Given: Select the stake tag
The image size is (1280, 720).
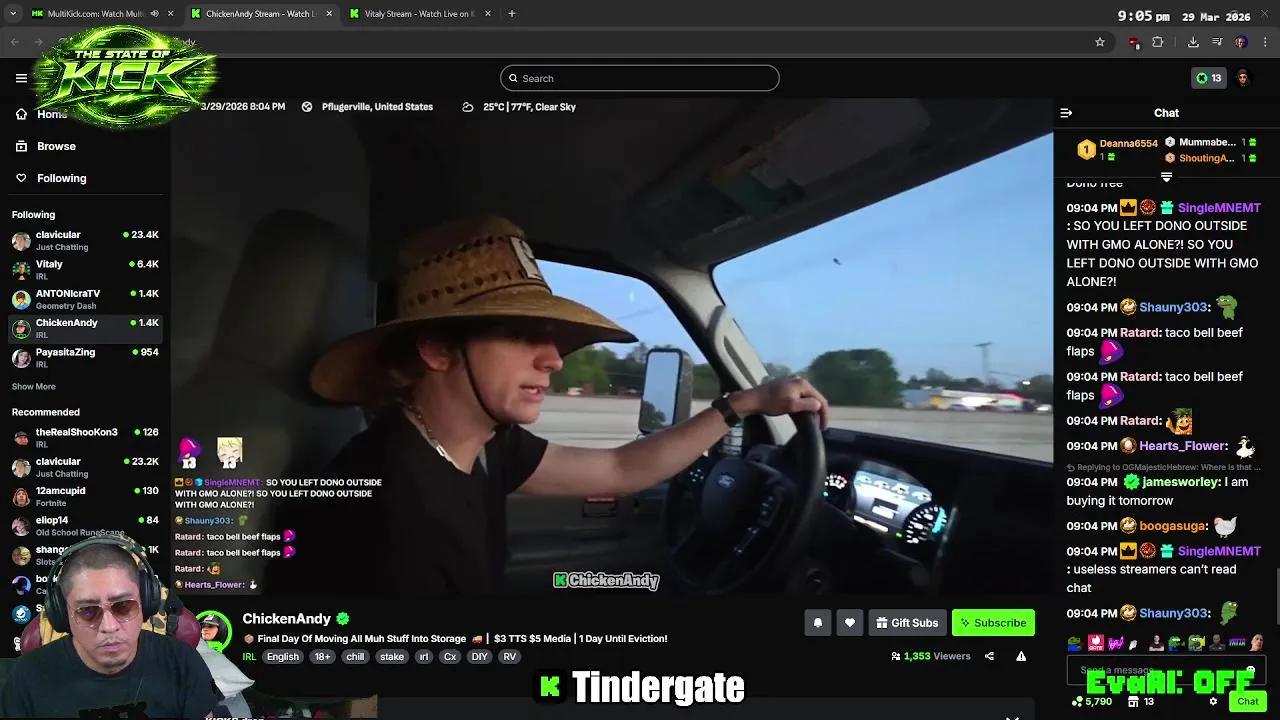Looking at the screenshot, I should (x=392, y=657).
